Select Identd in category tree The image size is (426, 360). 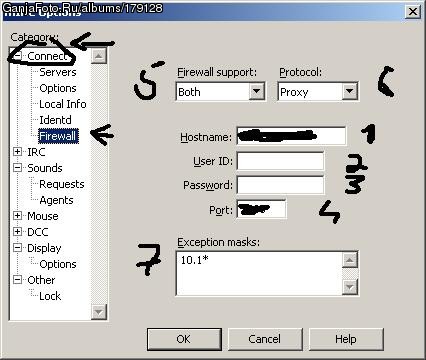click(x=55, y=120)
